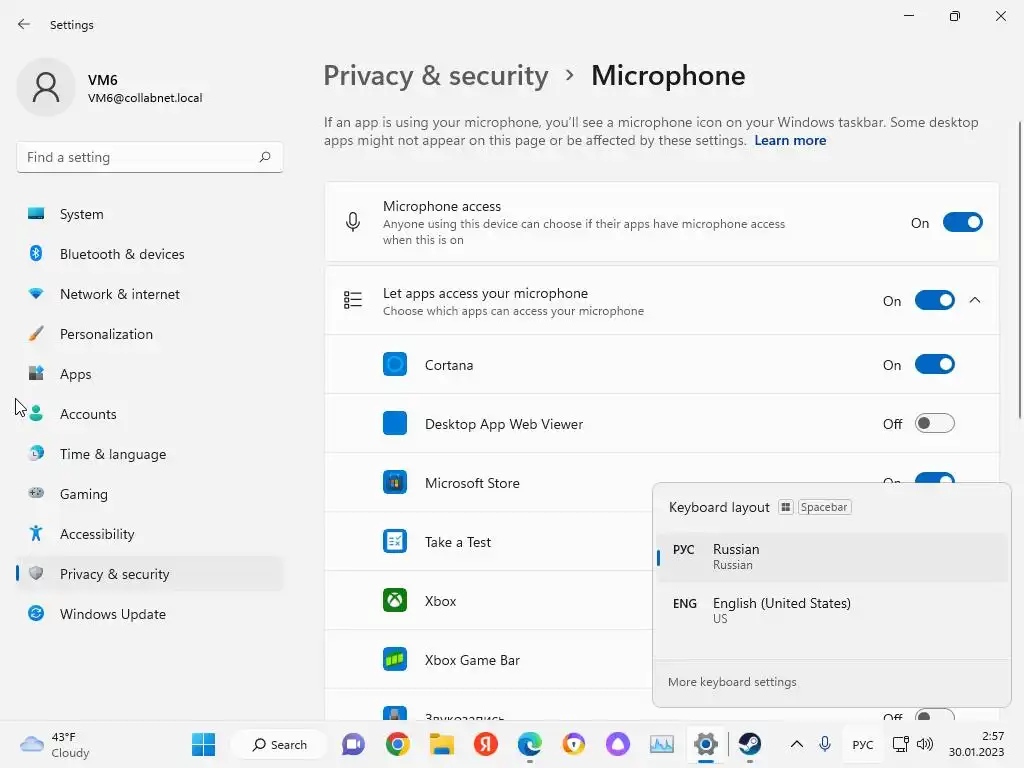Collapse the Let apps access microphone list
Image resolution: width=1024 pixels, height=768 pixels.
[x=975, y=300]
